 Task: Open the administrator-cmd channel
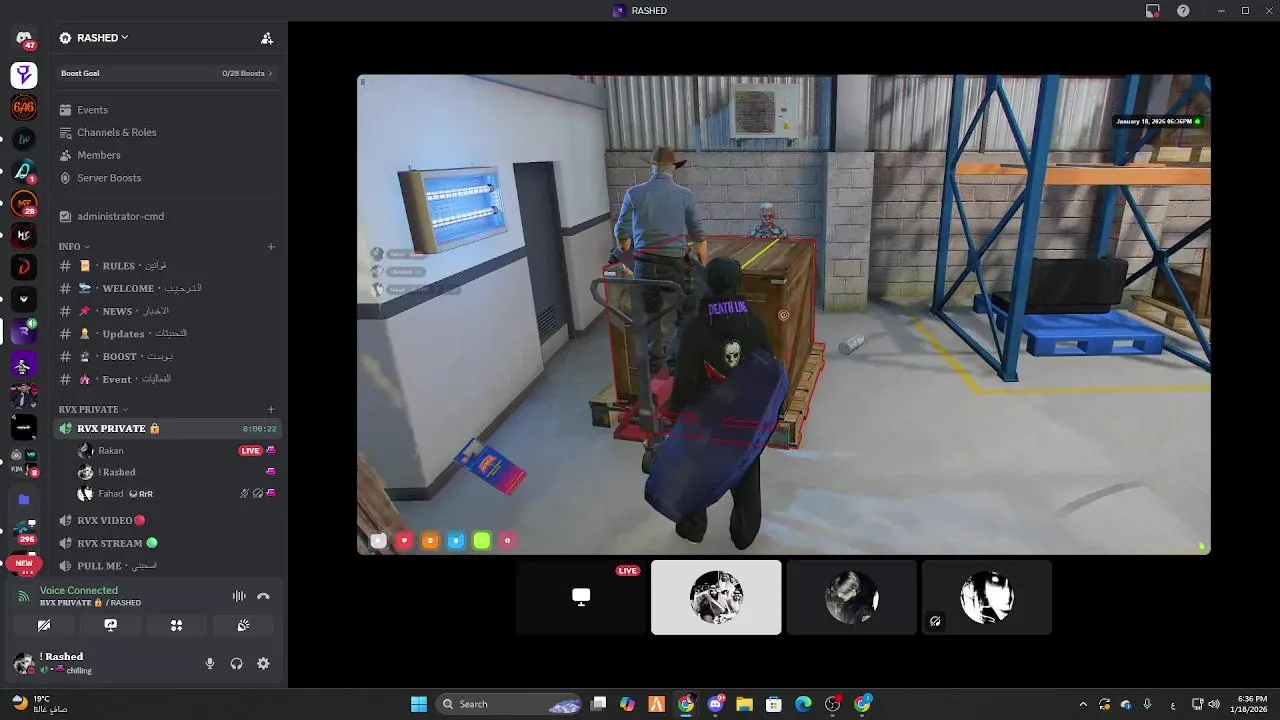click(167, 216)
